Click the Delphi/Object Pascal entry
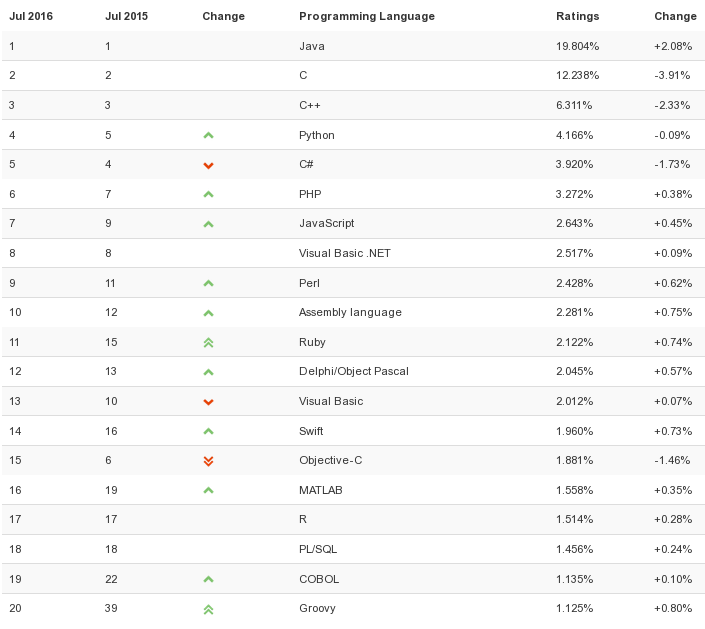 point(353,371)
